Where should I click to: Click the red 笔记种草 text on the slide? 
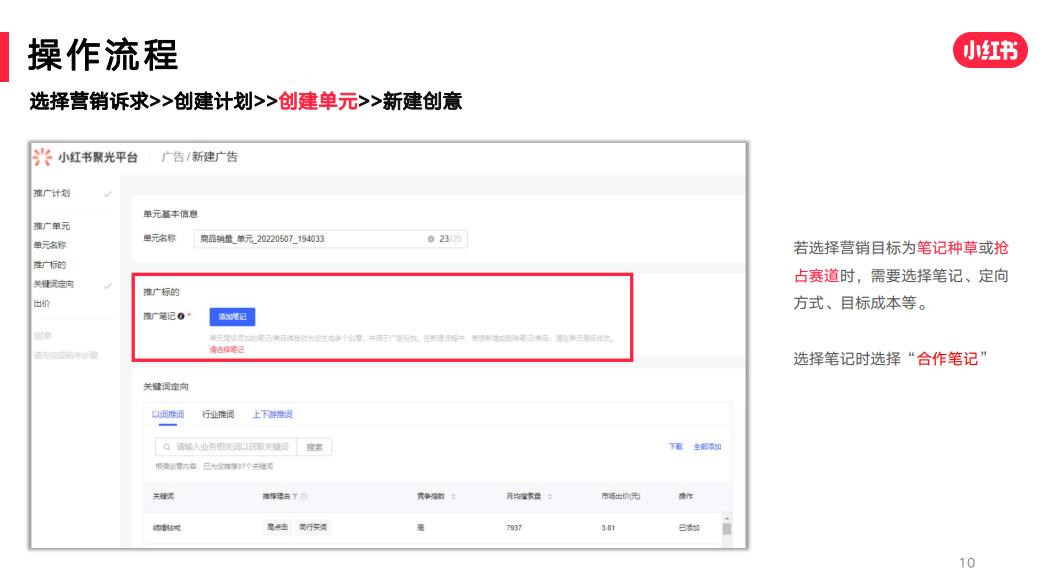(947, 248)
